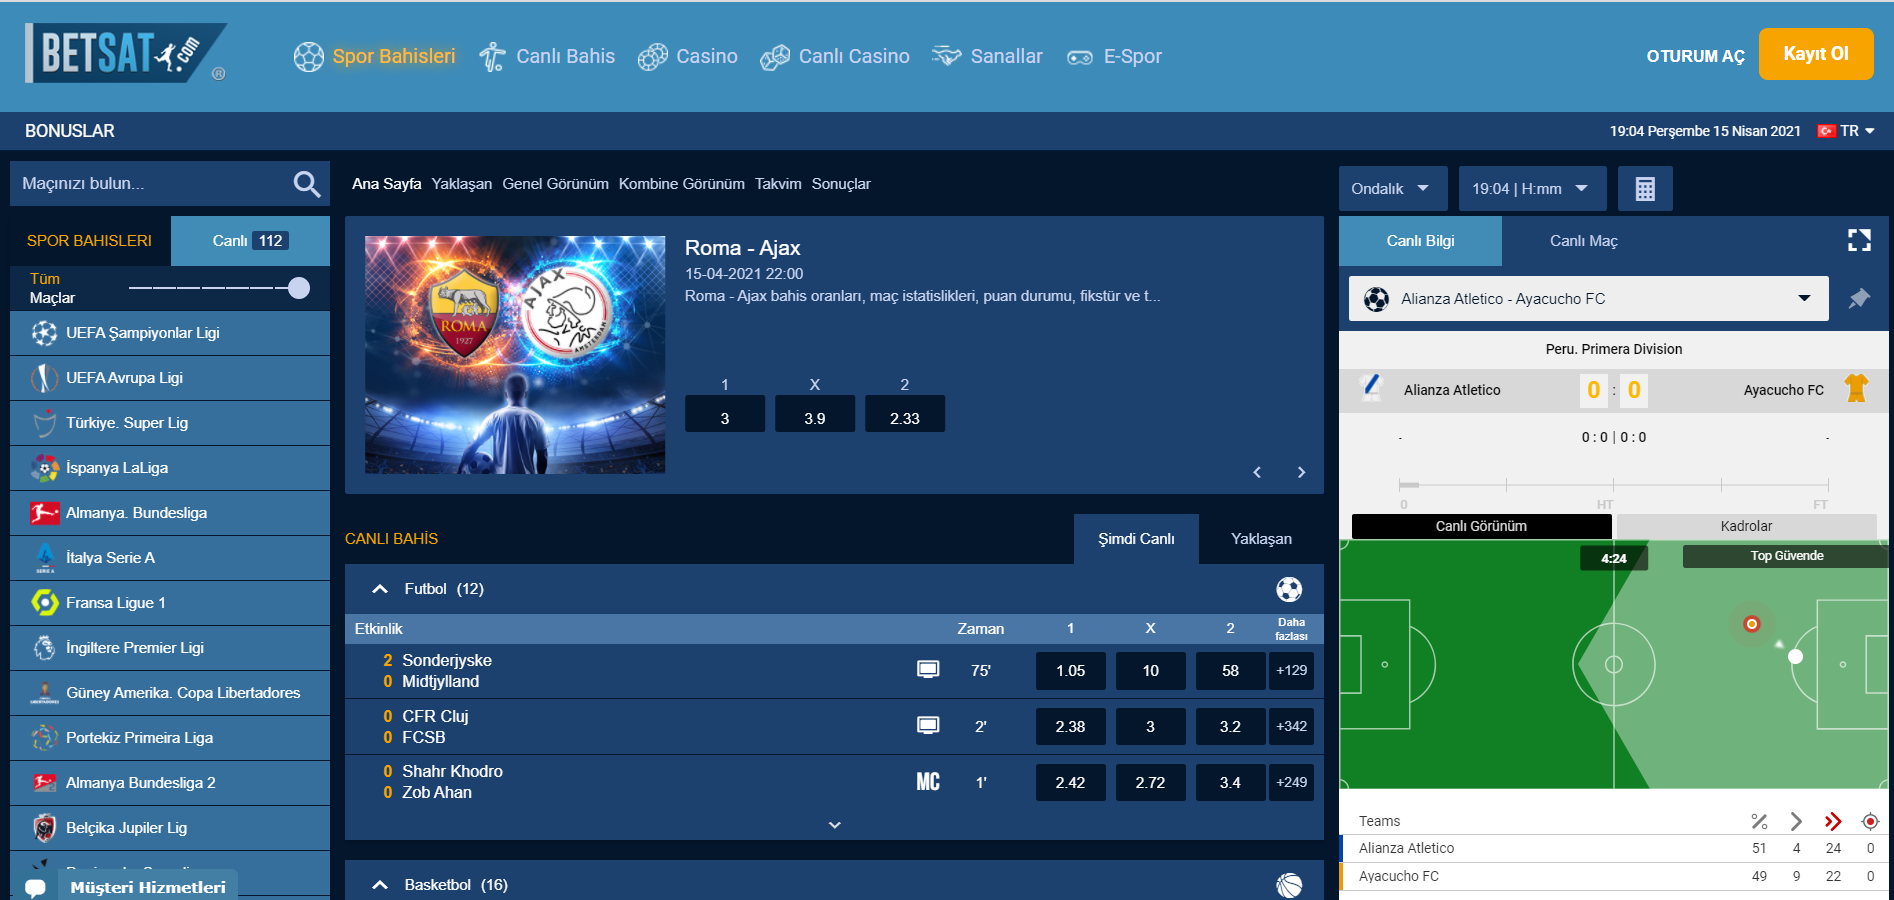Open the bet calculator icon
This screenshot has width=1894, height=900.
coord(1645,189)
